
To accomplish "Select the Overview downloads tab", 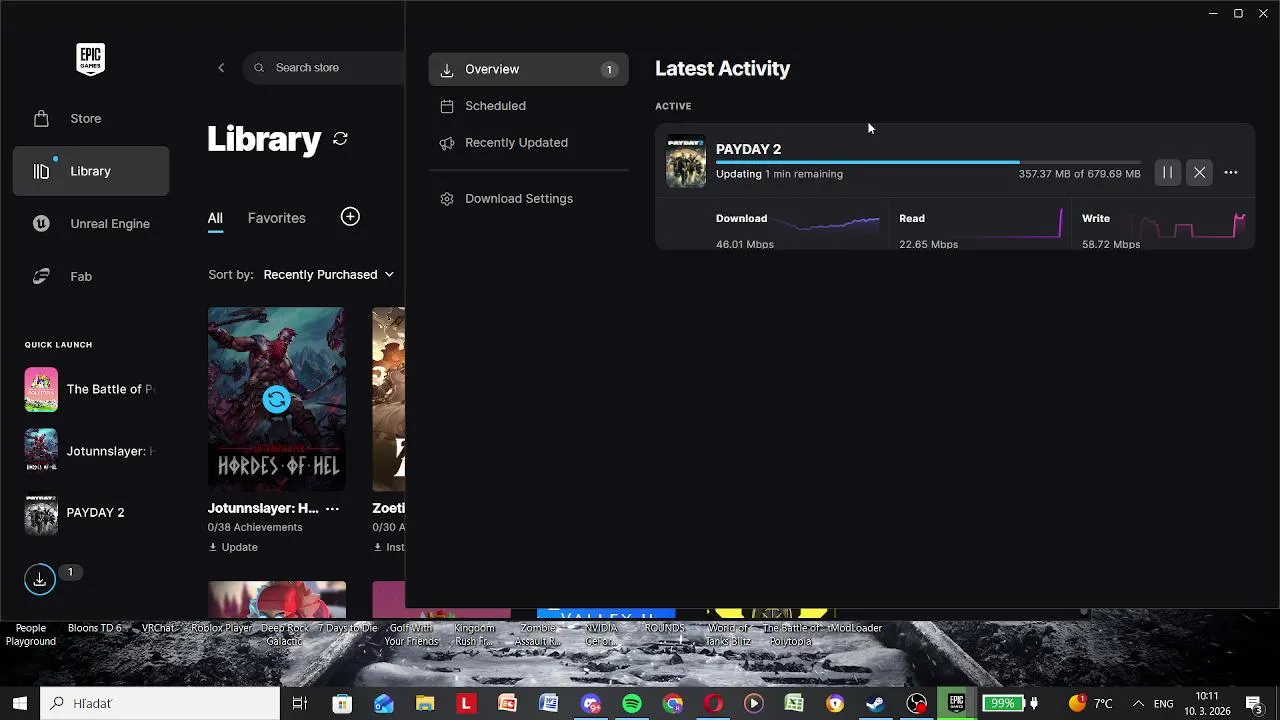I will coord(529,69).
